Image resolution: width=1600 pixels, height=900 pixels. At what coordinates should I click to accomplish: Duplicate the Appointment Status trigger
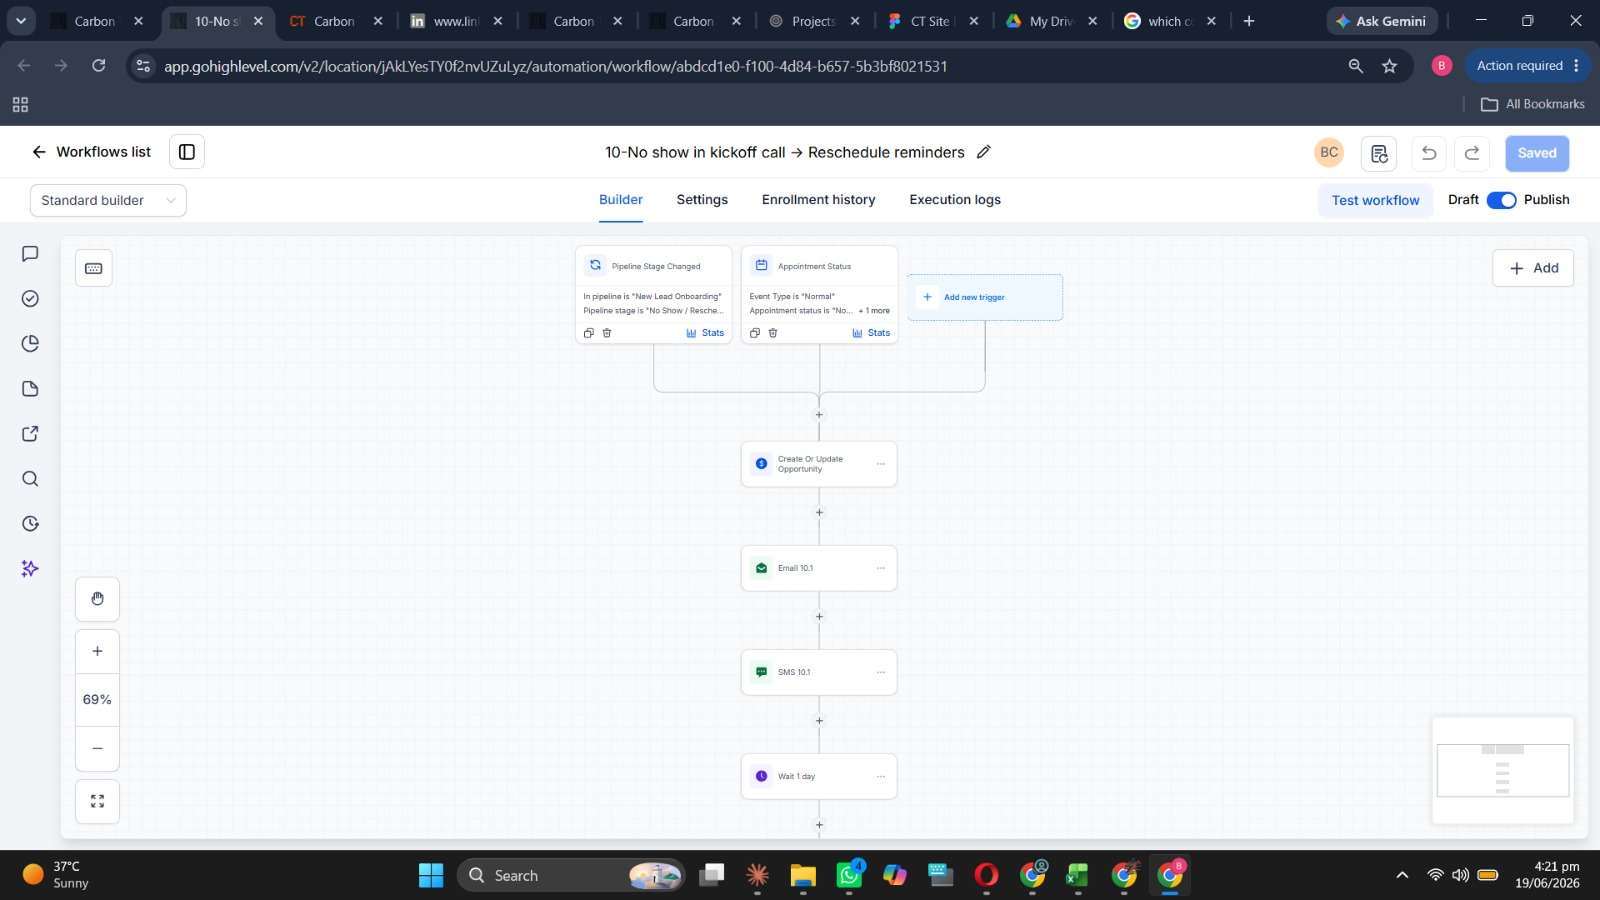pos(755,333)
